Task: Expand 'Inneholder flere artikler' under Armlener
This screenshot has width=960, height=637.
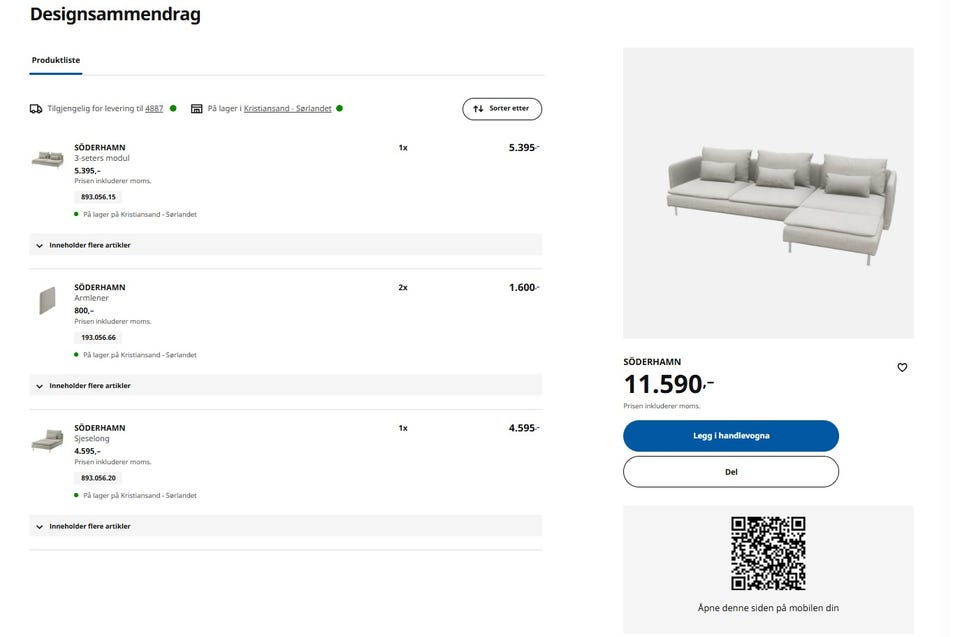Action: click(x=285, y=386)
